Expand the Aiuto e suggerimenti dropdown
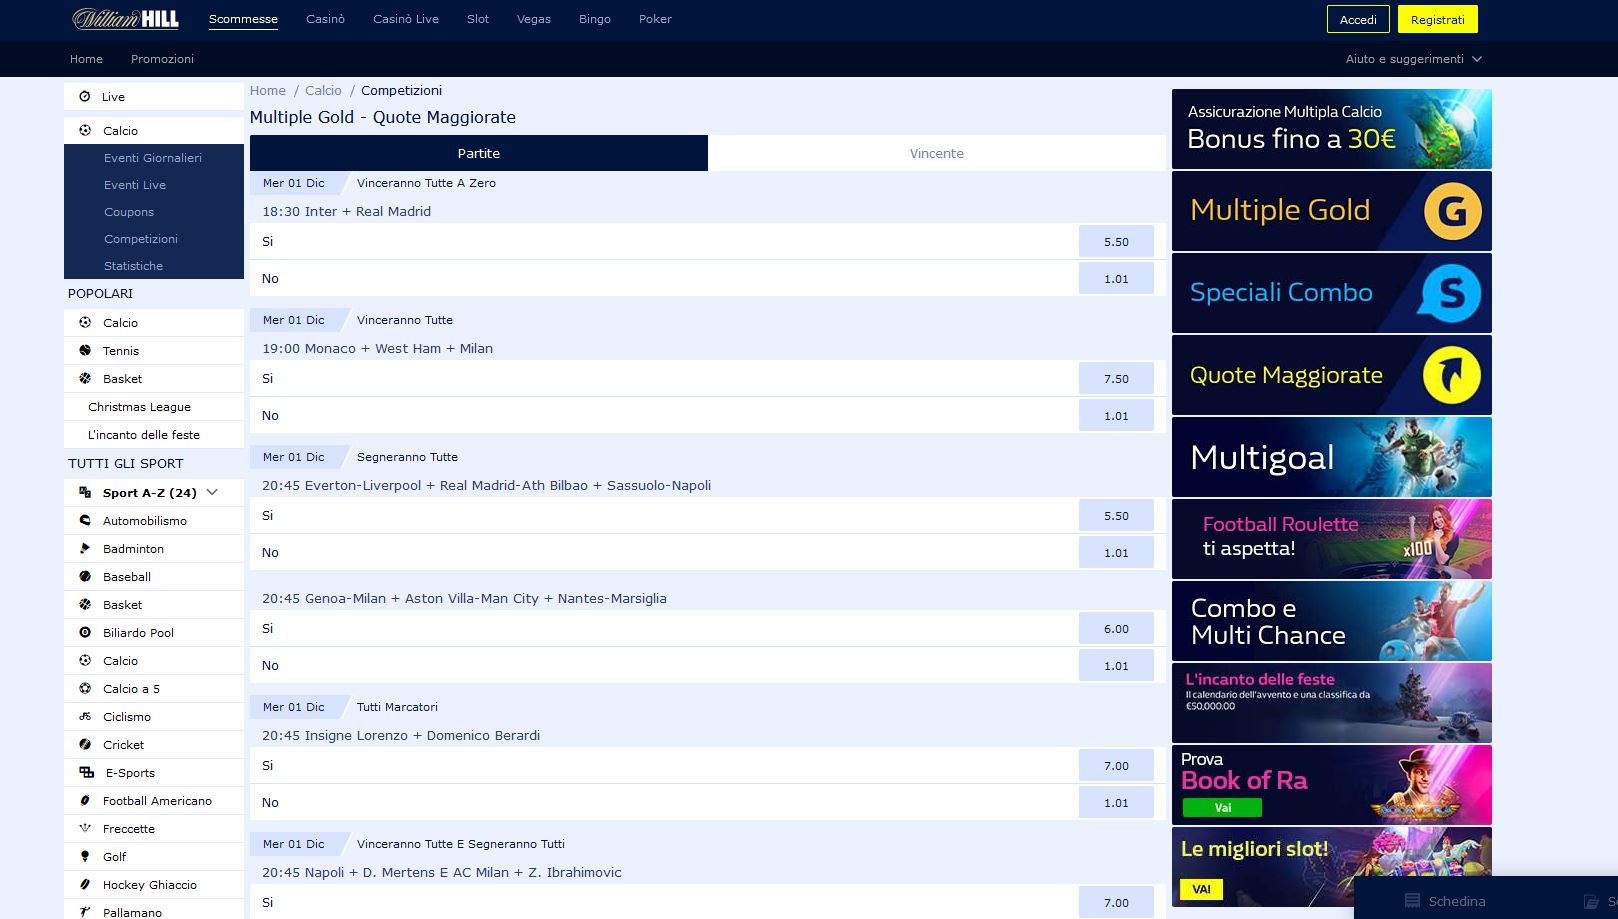 coord(1413,59)
